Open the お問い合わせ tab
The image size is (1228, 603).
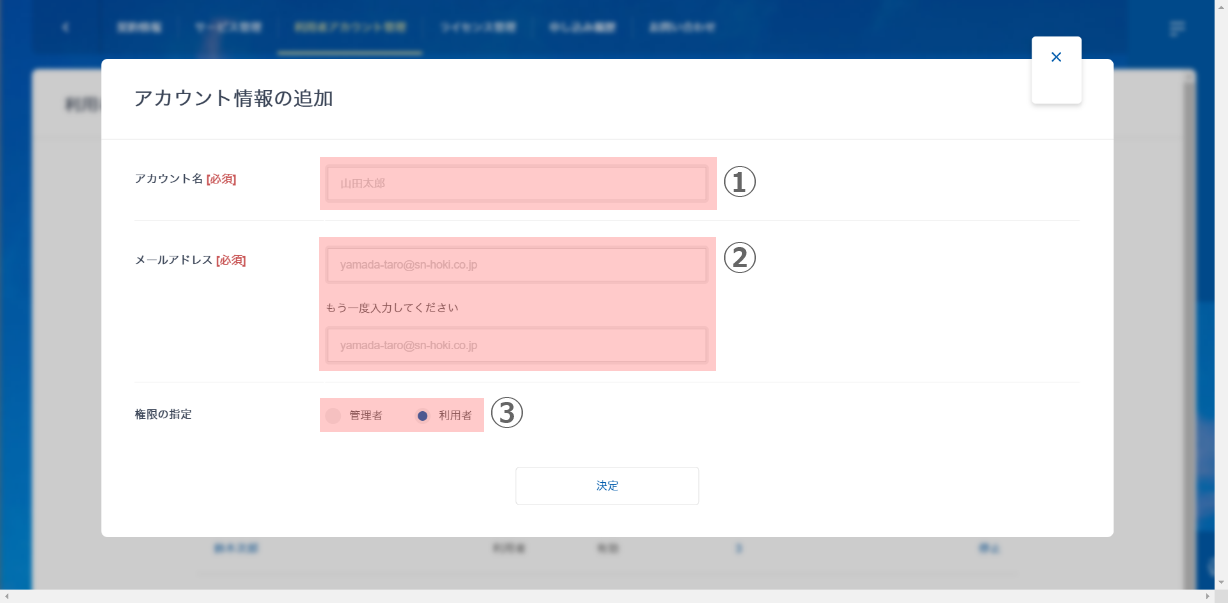tap(682, 27)
